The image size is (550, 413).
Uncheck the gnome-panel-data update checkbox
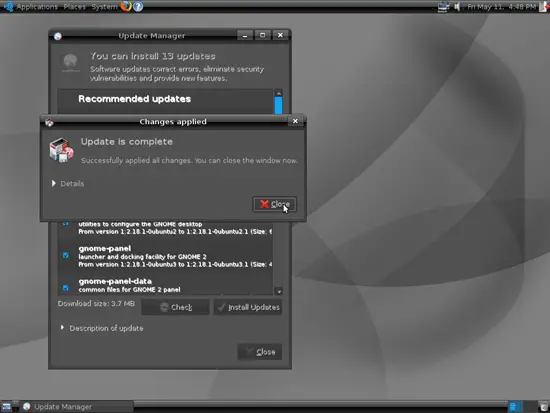click(x=66, y=288)
